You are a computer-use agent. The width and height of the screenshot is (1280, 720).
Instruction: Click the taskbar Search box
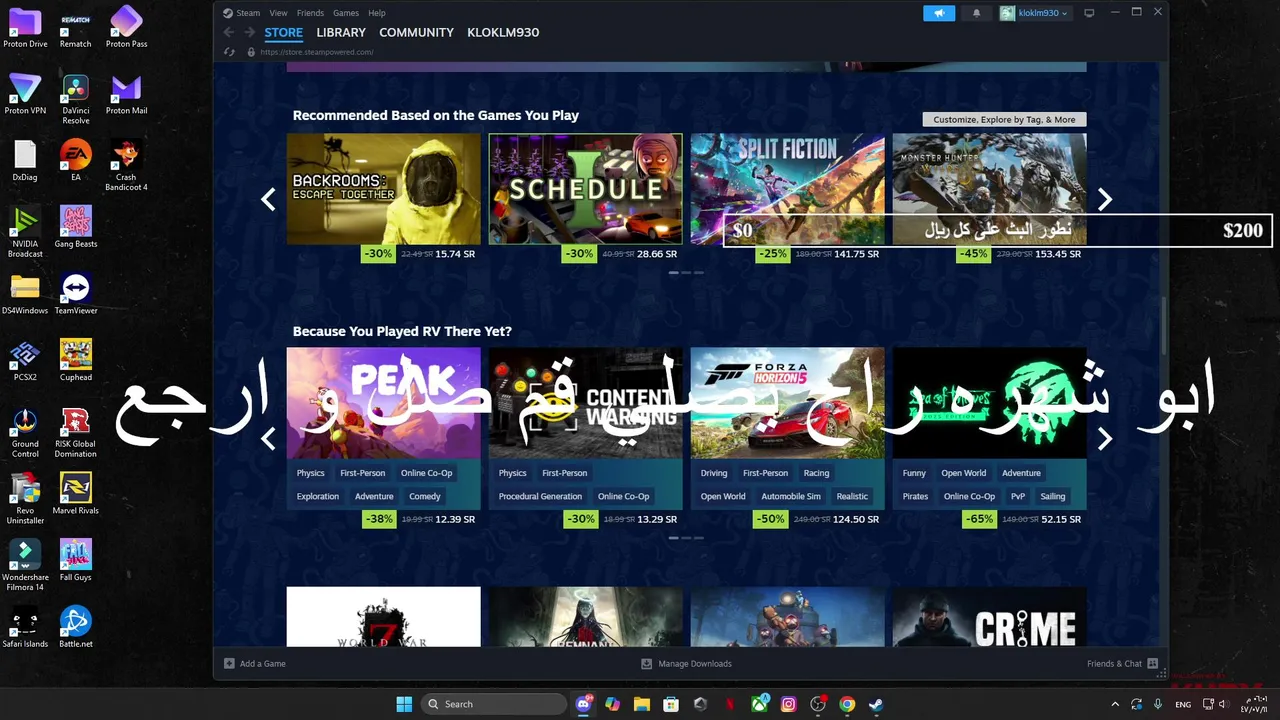[494, 704]
